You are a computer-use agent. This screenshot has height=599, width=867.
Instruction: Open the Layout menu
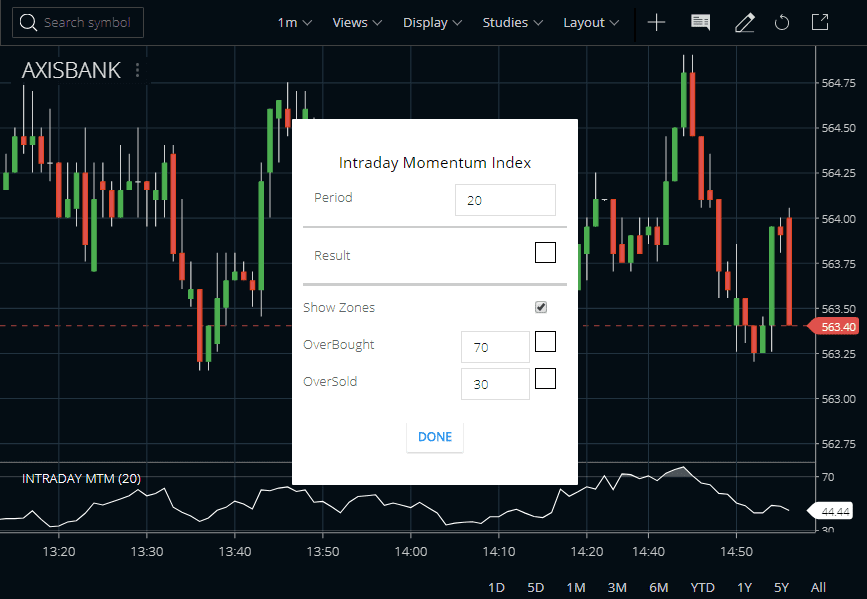(590, 22)
